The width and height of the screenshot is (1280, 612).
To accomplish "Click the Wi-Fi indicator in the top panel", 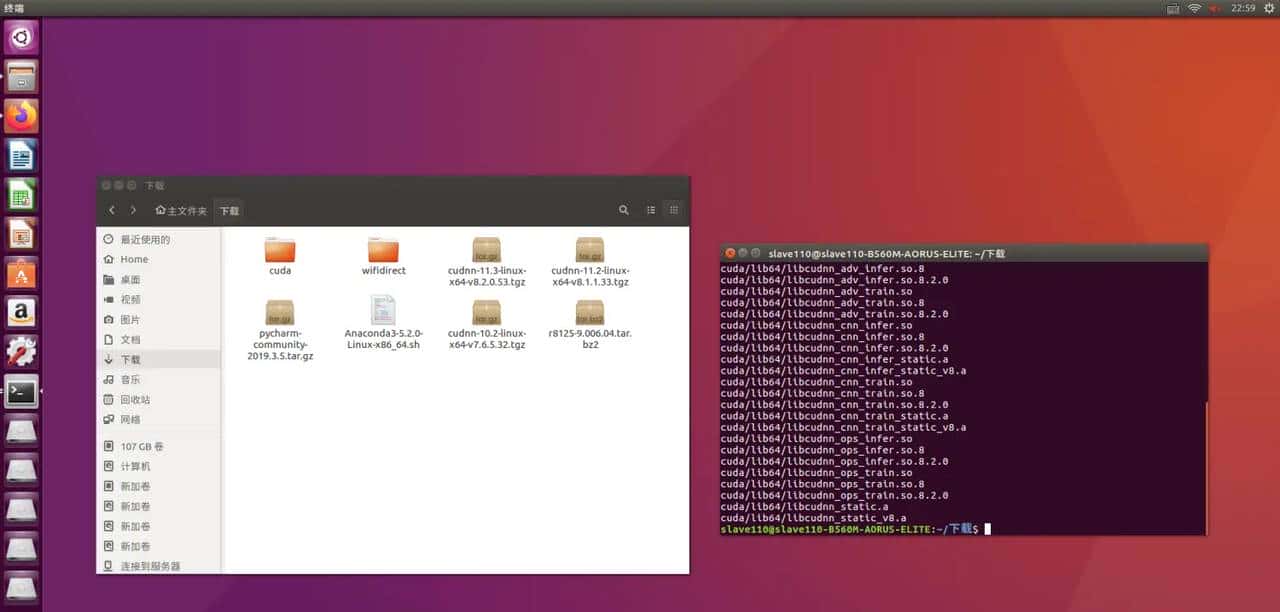I will (x=1194, y=8).
